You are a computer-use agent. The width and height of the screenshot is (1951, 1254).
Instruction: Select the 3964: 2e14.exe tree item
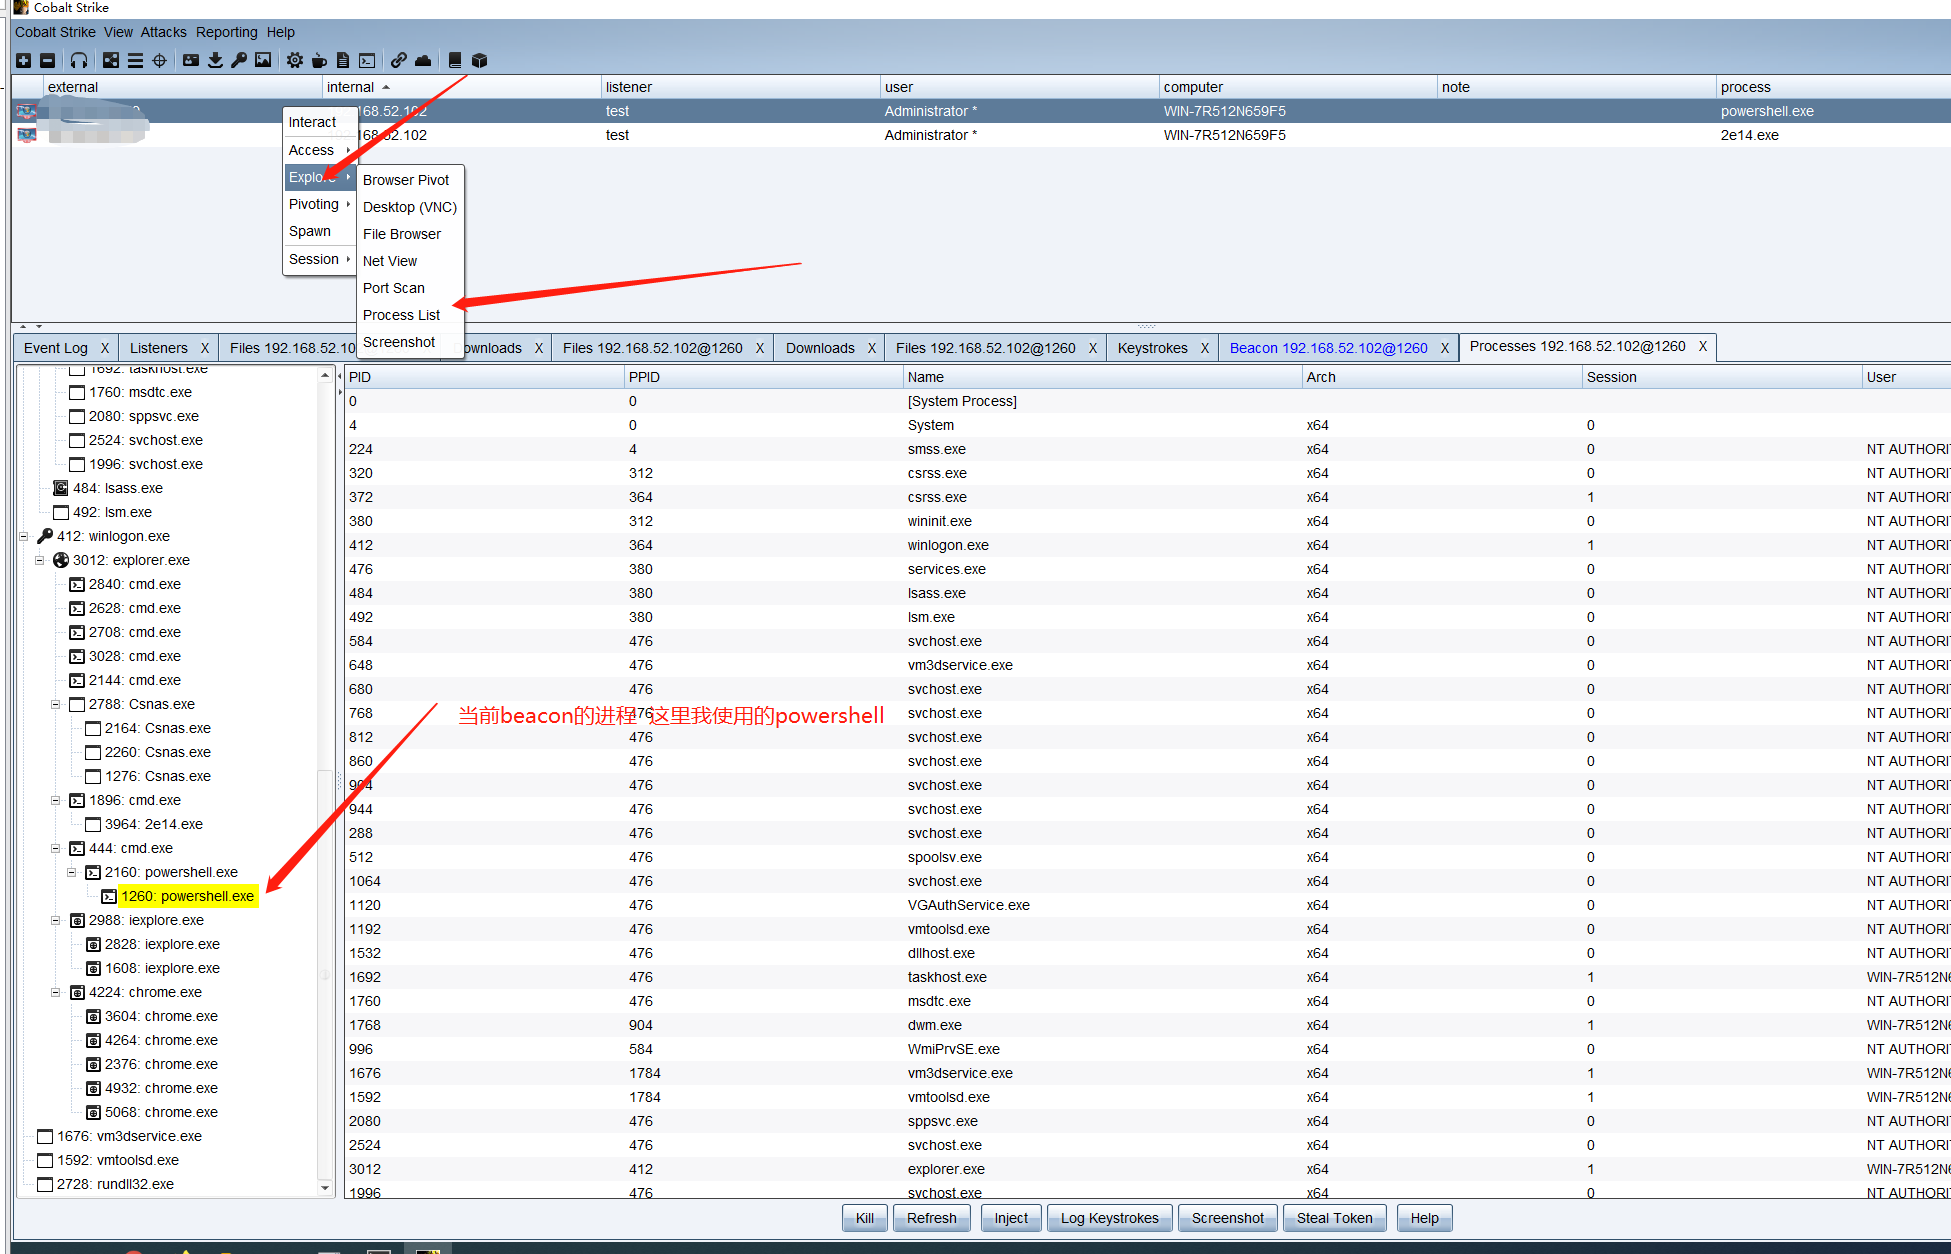point(154,824)
